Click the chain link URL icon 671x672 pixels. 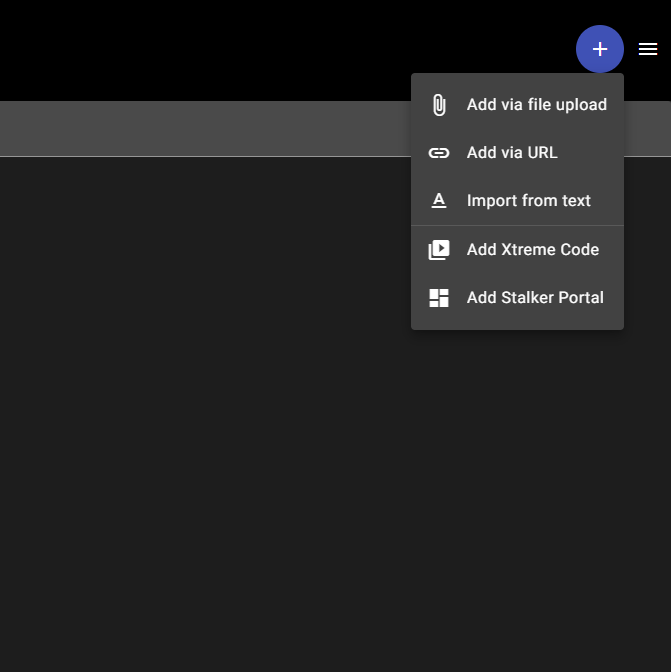(x=439, y=153)
